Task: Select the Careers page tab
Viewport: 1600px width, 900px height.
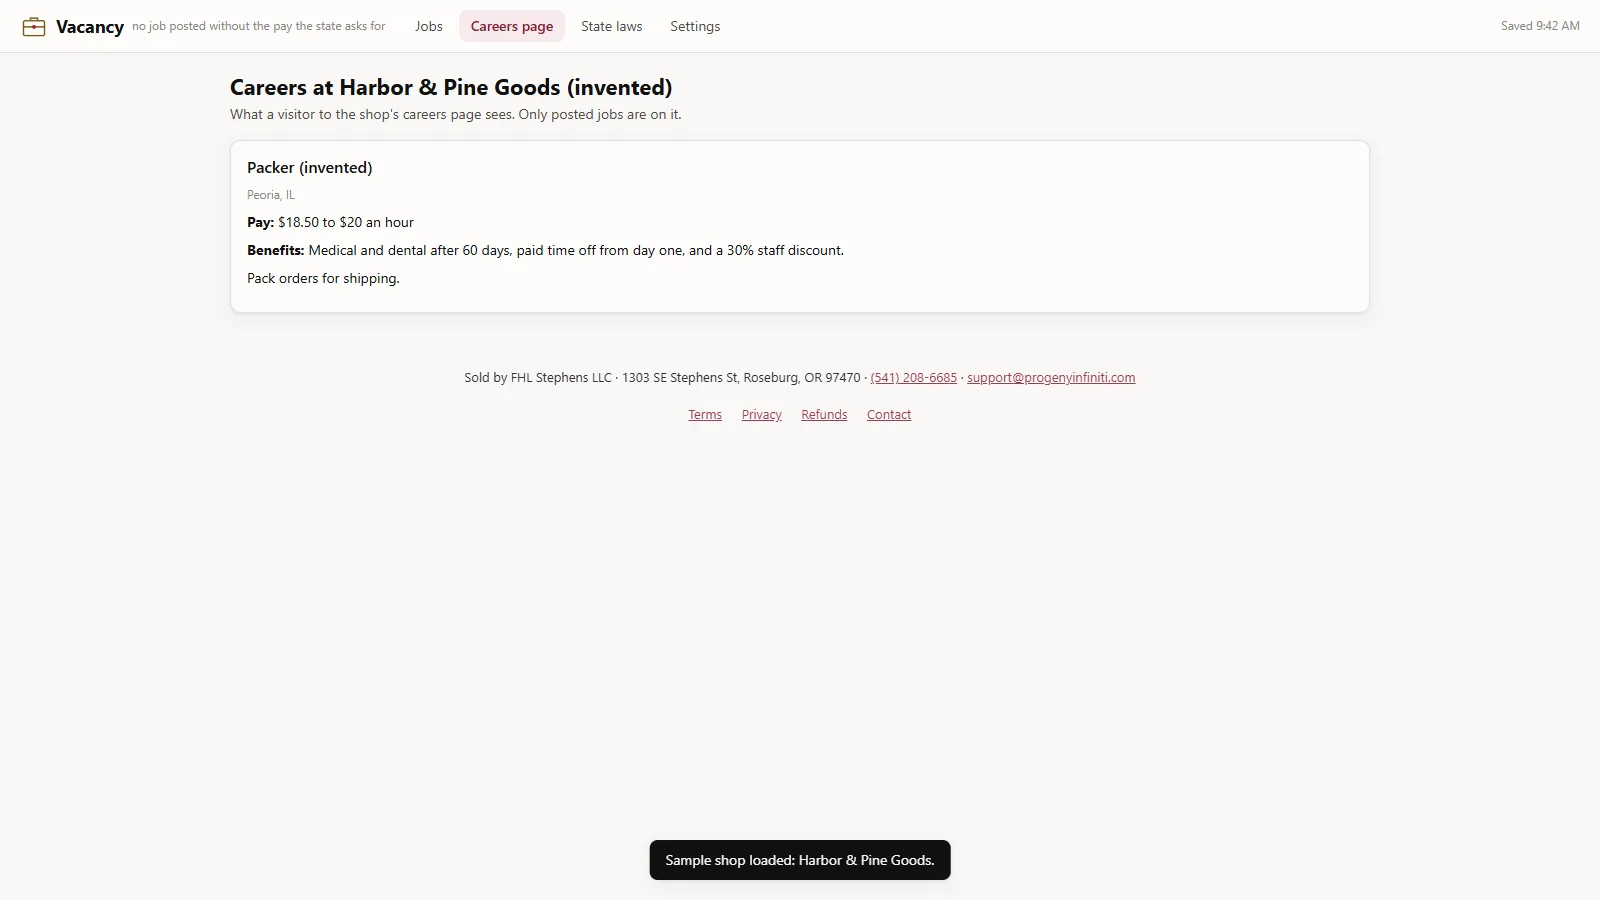Action: 512,26
